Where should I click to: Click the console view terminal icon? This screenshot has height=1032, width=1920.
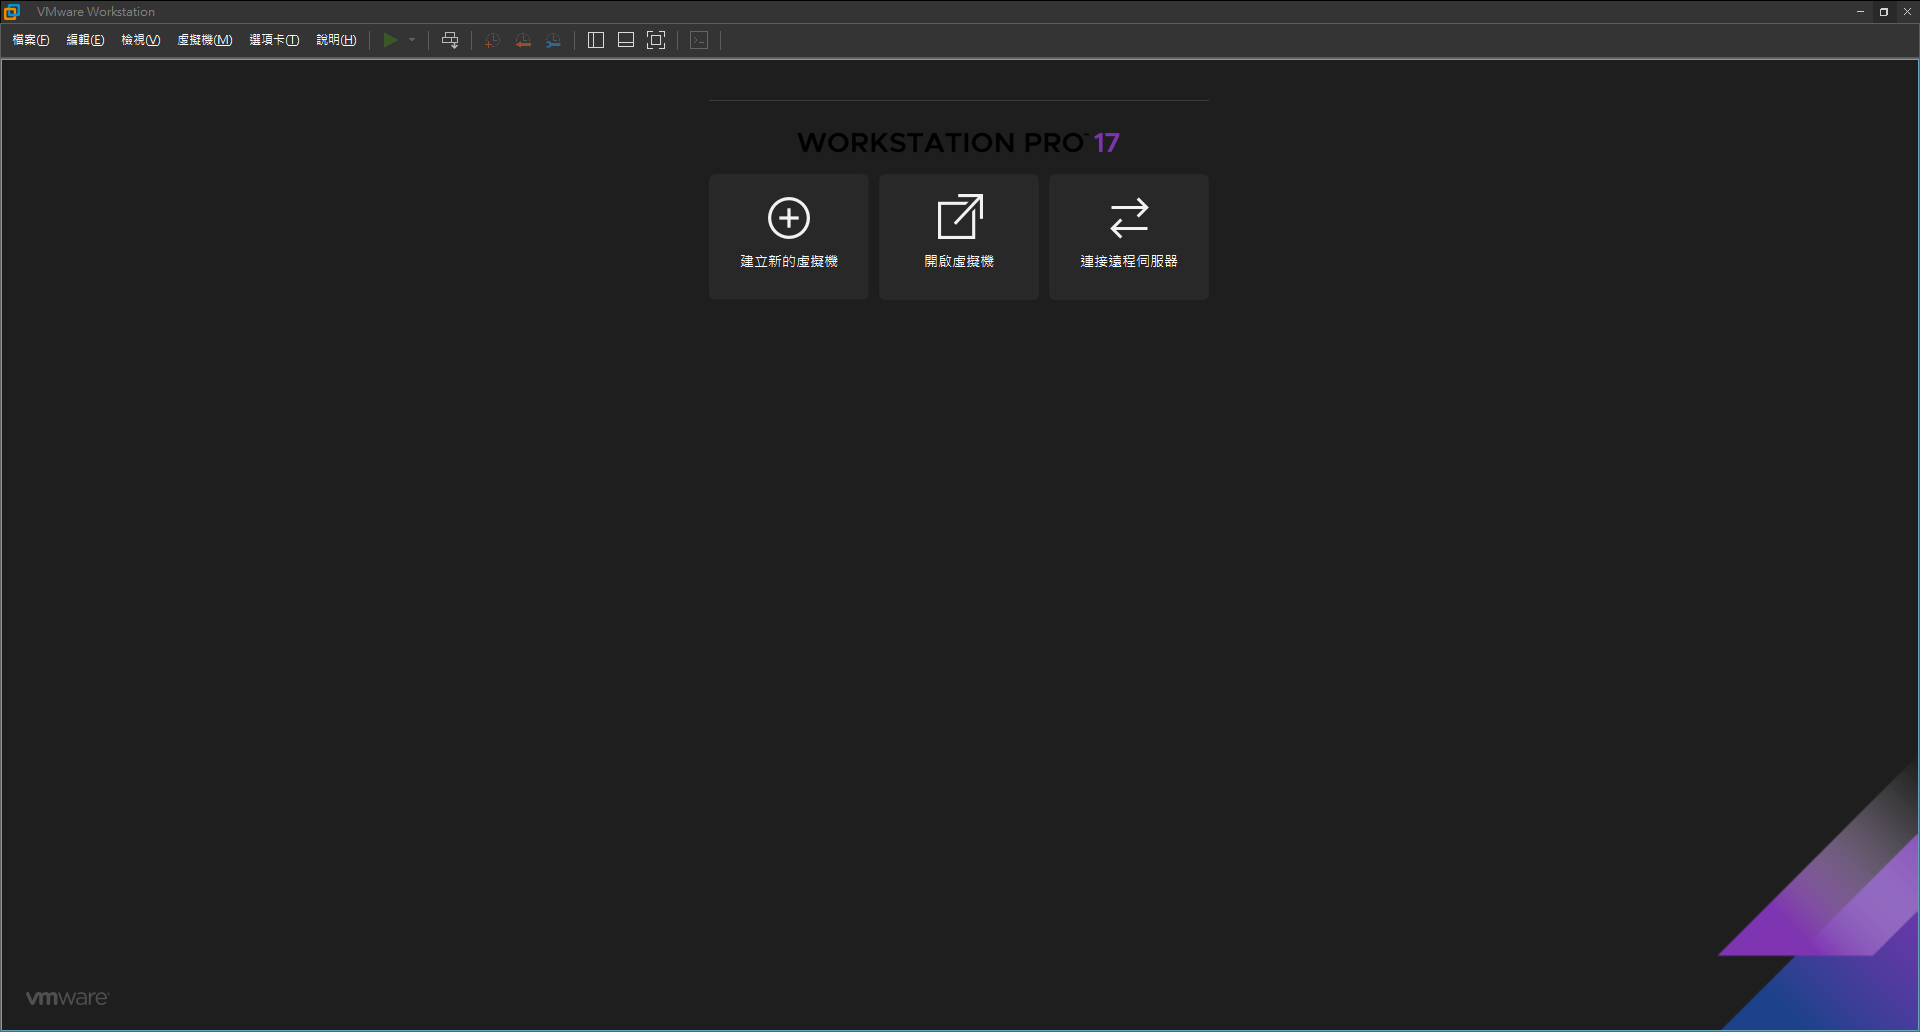[x=699, y=40]
